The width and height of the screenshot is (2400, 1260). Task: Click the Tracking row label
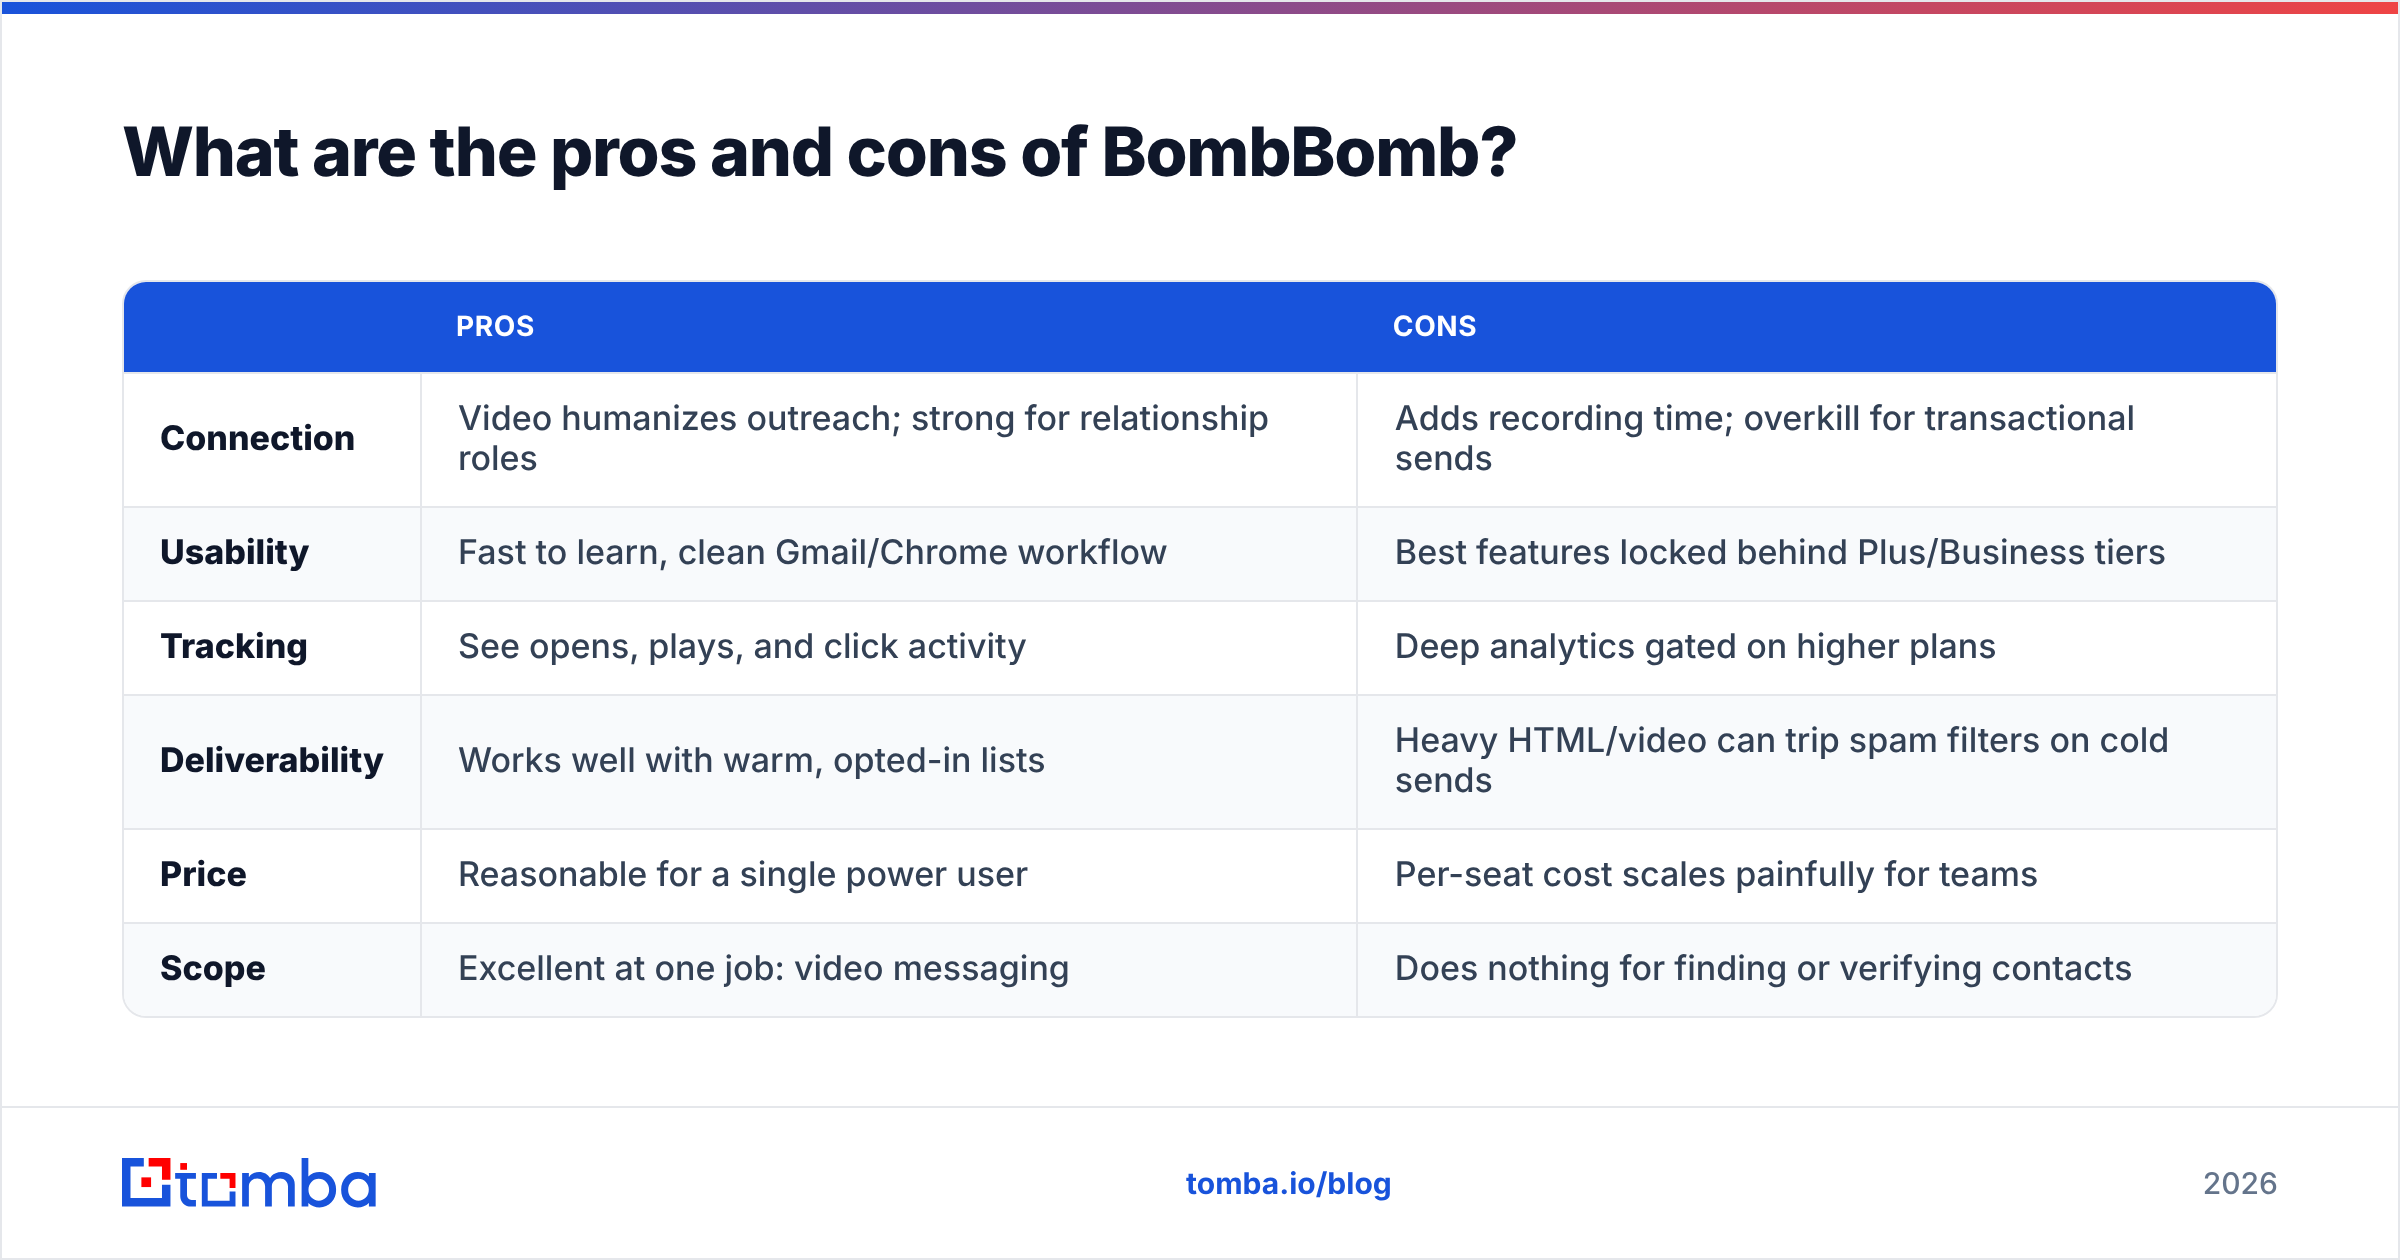[234, 646]
